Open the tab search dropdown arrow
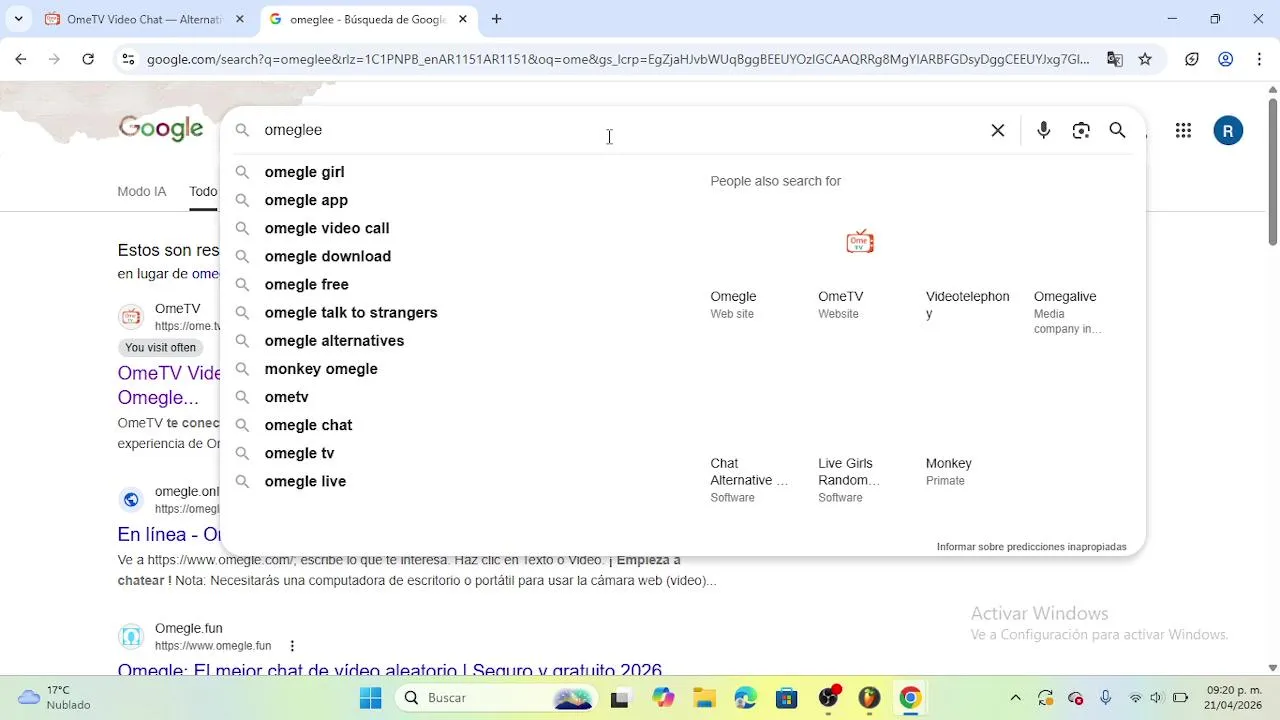 (x=18, y=19)
